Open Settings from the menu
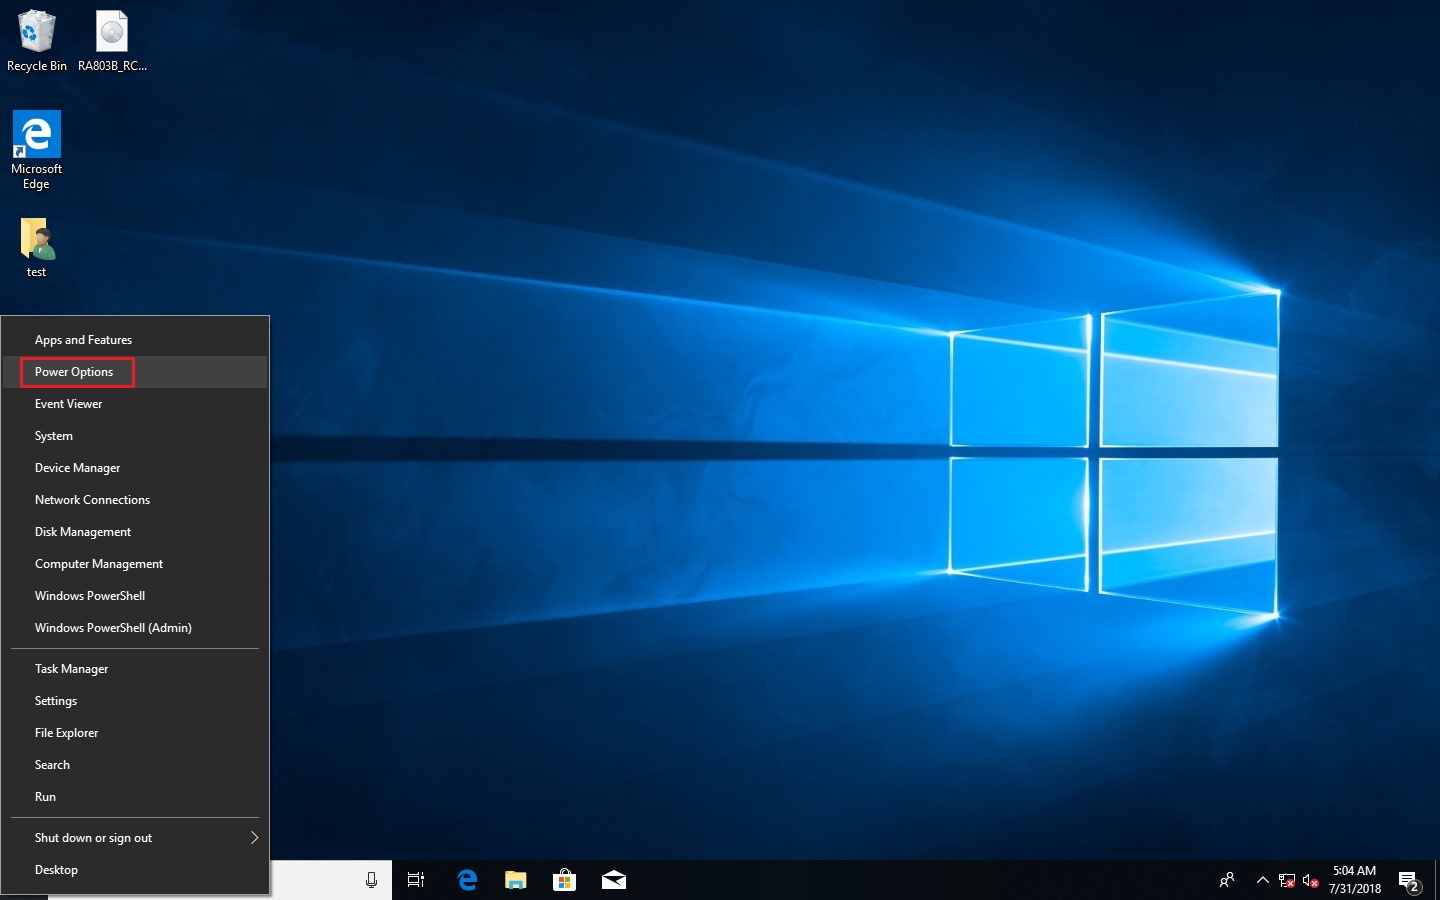This screenshot has height=900, width=1440. 135,701
